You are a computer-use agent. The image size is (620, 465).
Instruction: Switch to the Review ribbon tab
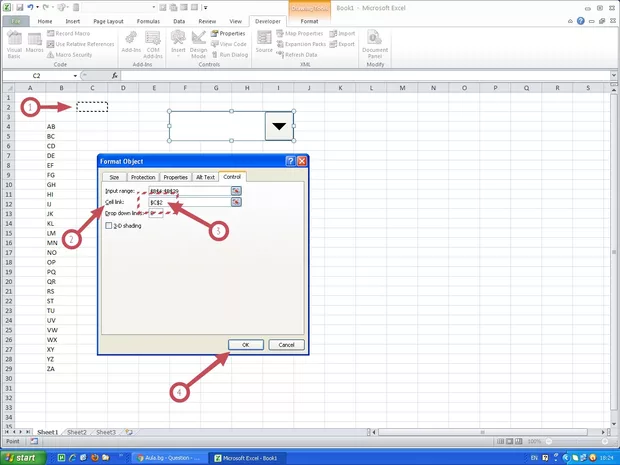(x=207, y=21)
